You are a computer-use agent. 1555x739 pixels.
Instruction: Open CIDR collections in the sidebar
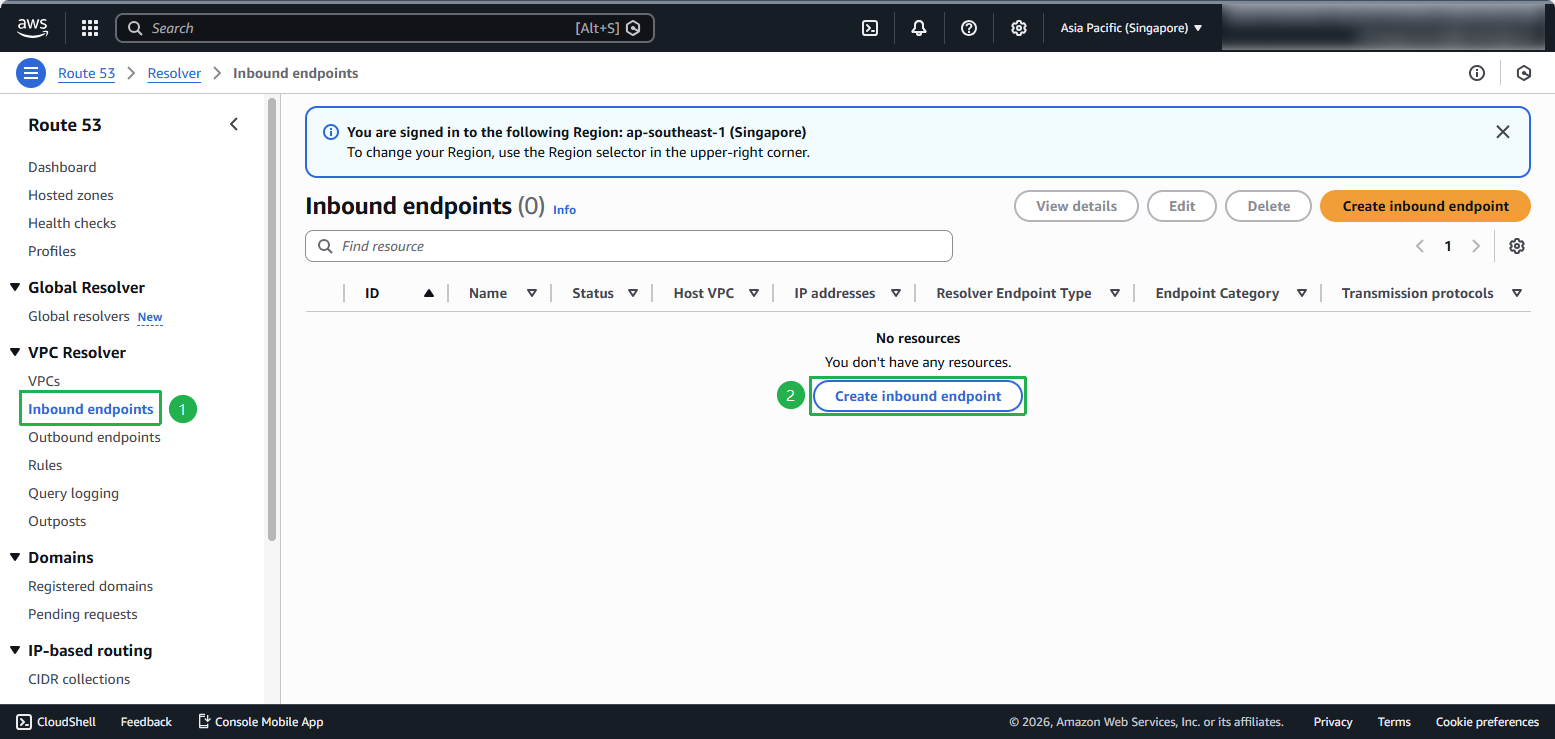click(x=79, y=679)
